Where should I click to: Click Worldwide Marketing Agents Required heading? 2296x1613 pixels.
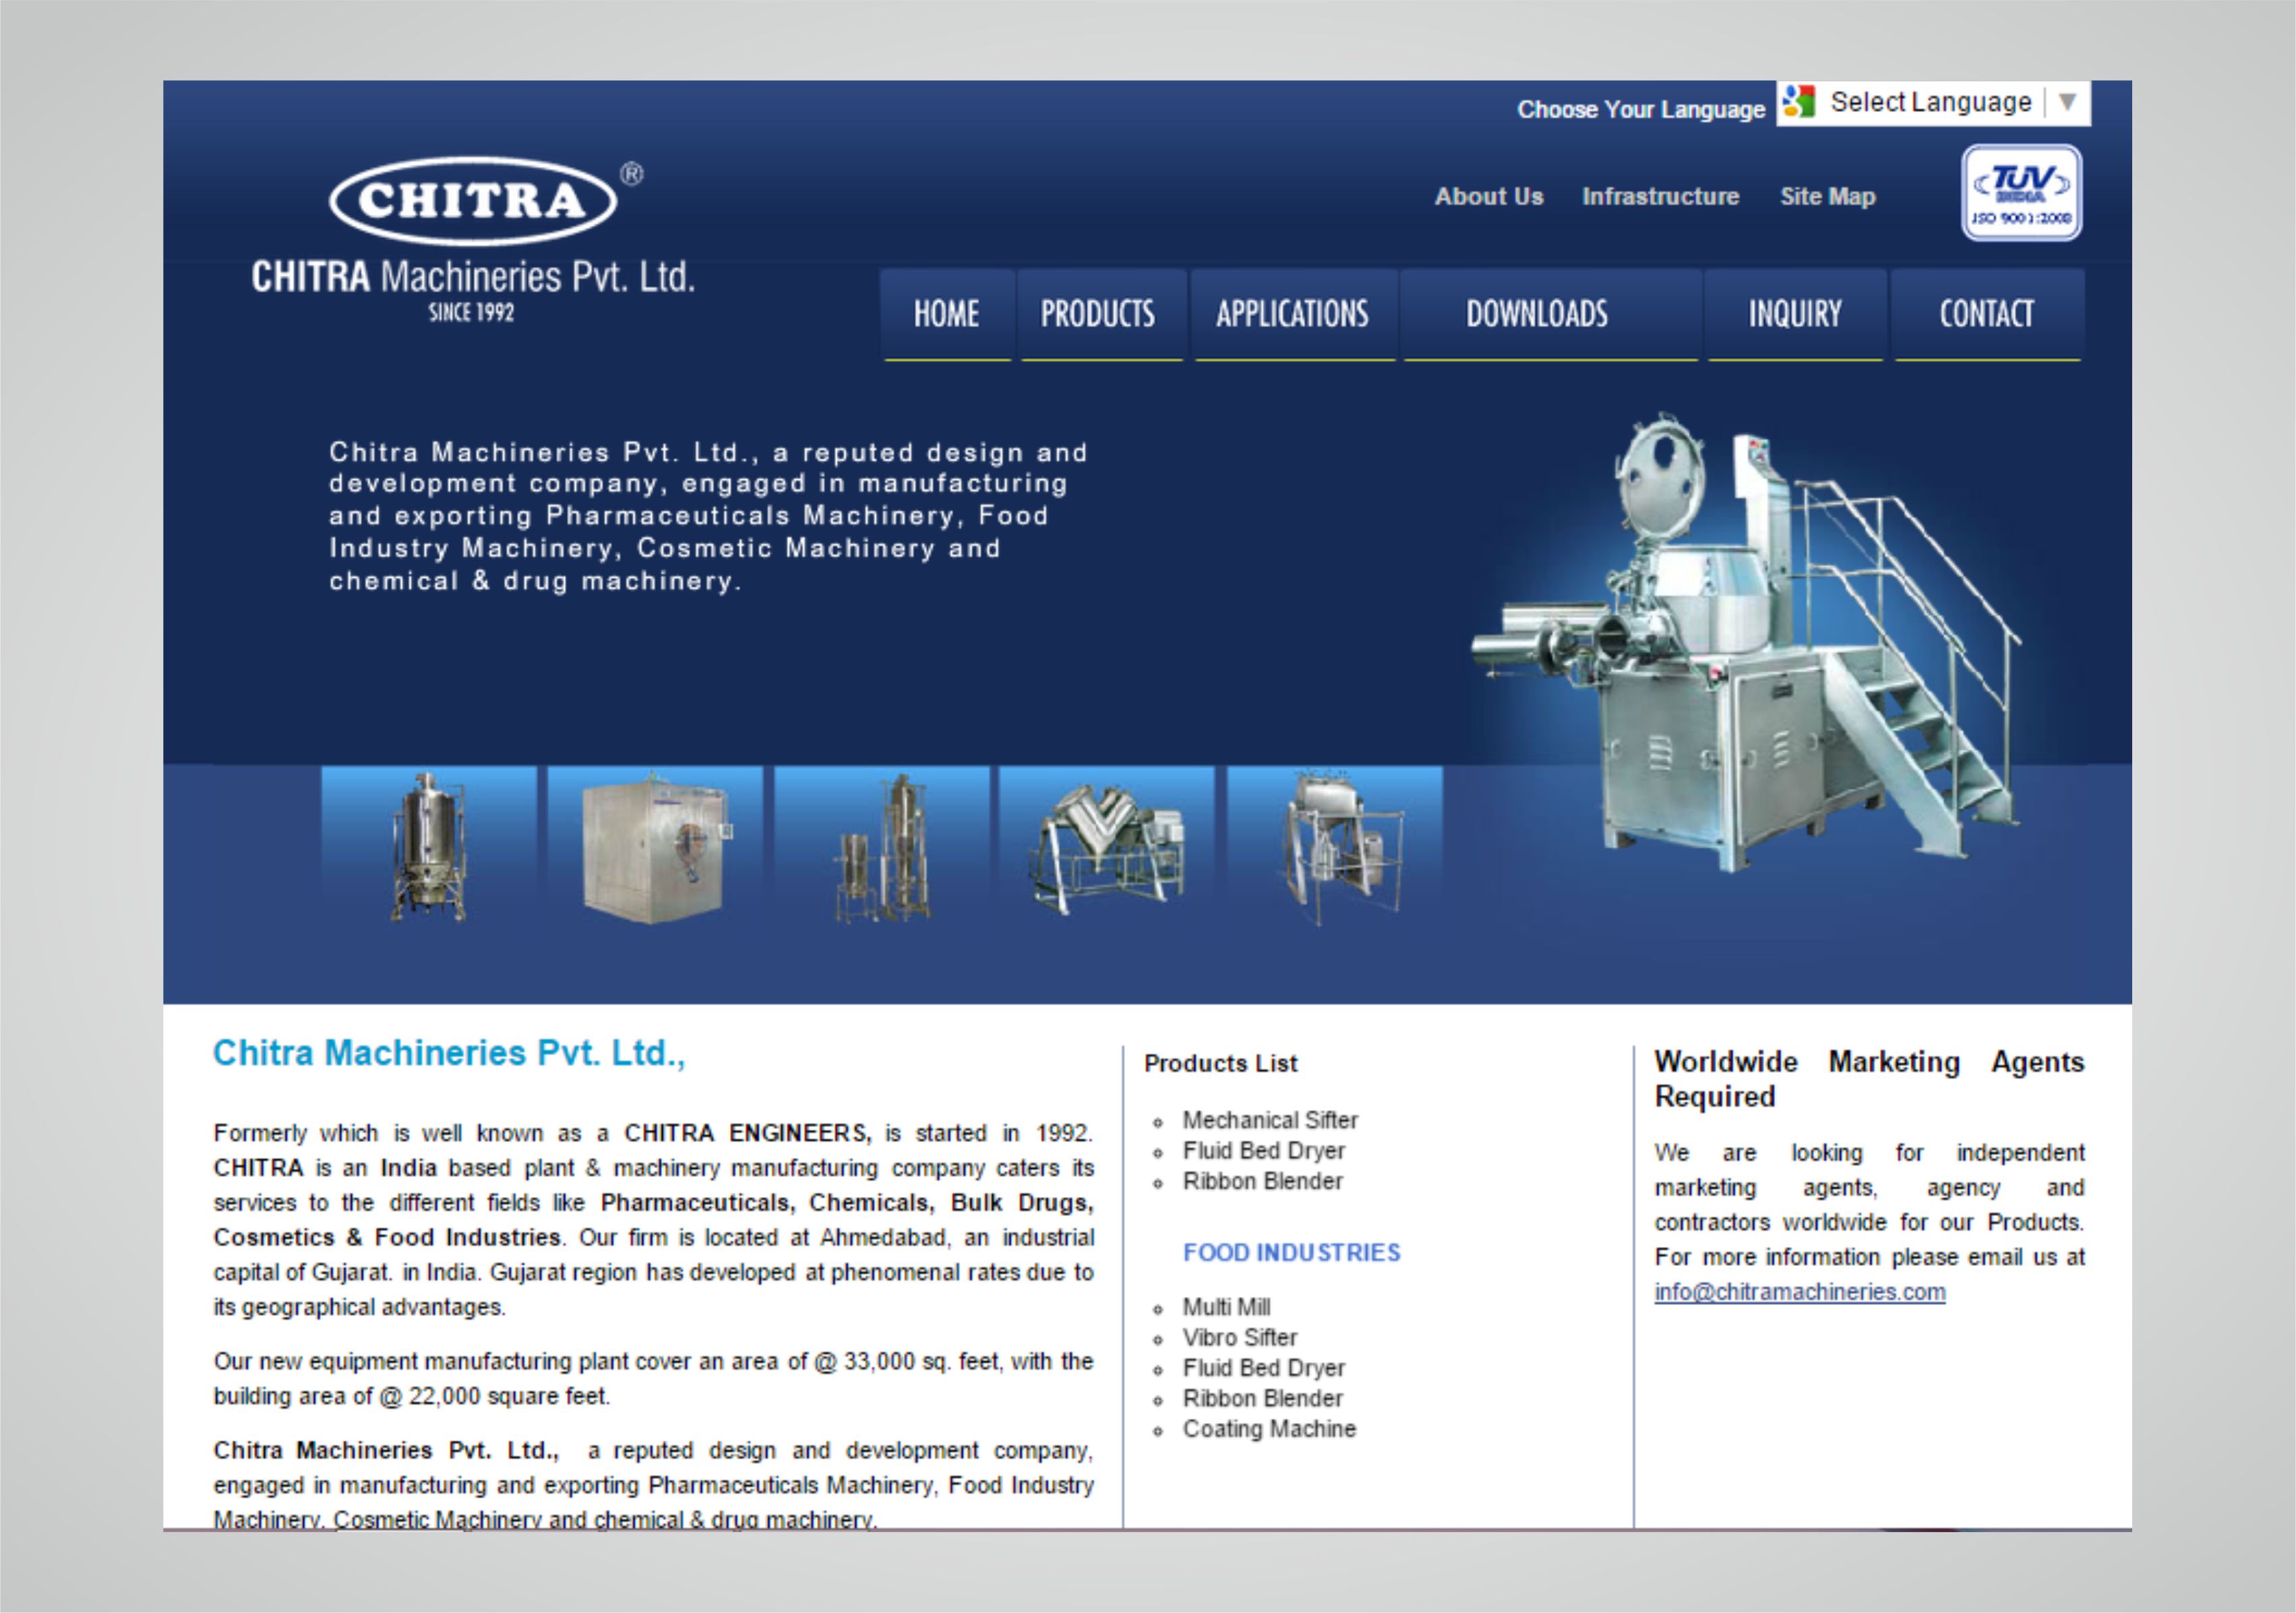[1869, 1079]
